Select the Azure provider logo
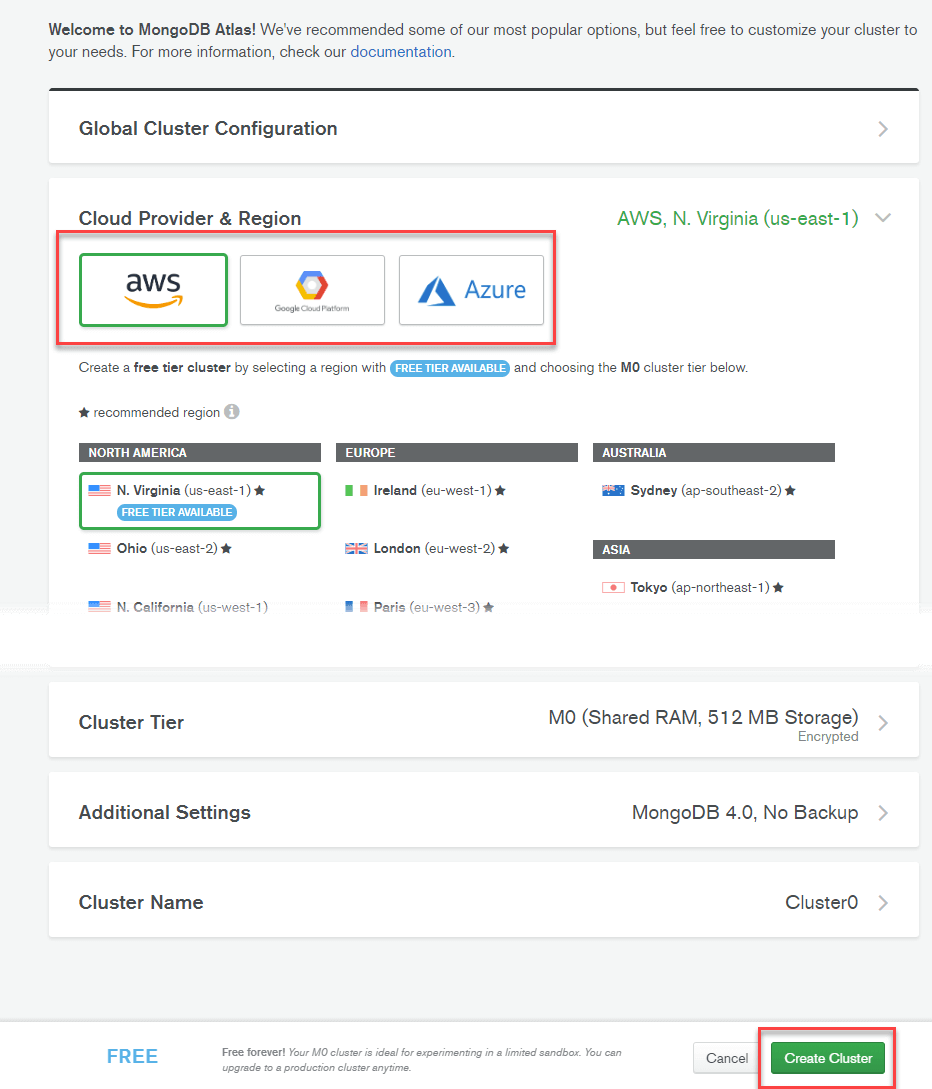This screenshot has height=1089, width=932. click(x=471, y=290)
